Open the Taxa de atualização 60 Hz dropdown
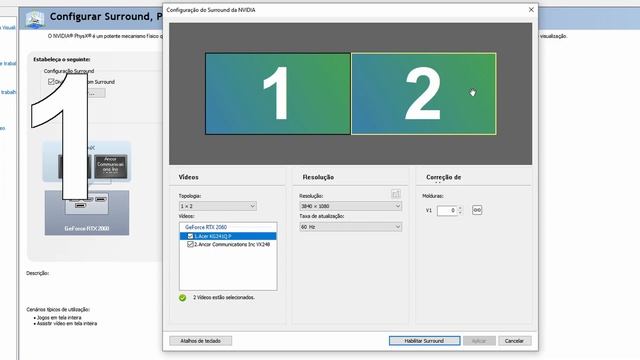Viewport: 640px width, 360px height. click(351, 227)
